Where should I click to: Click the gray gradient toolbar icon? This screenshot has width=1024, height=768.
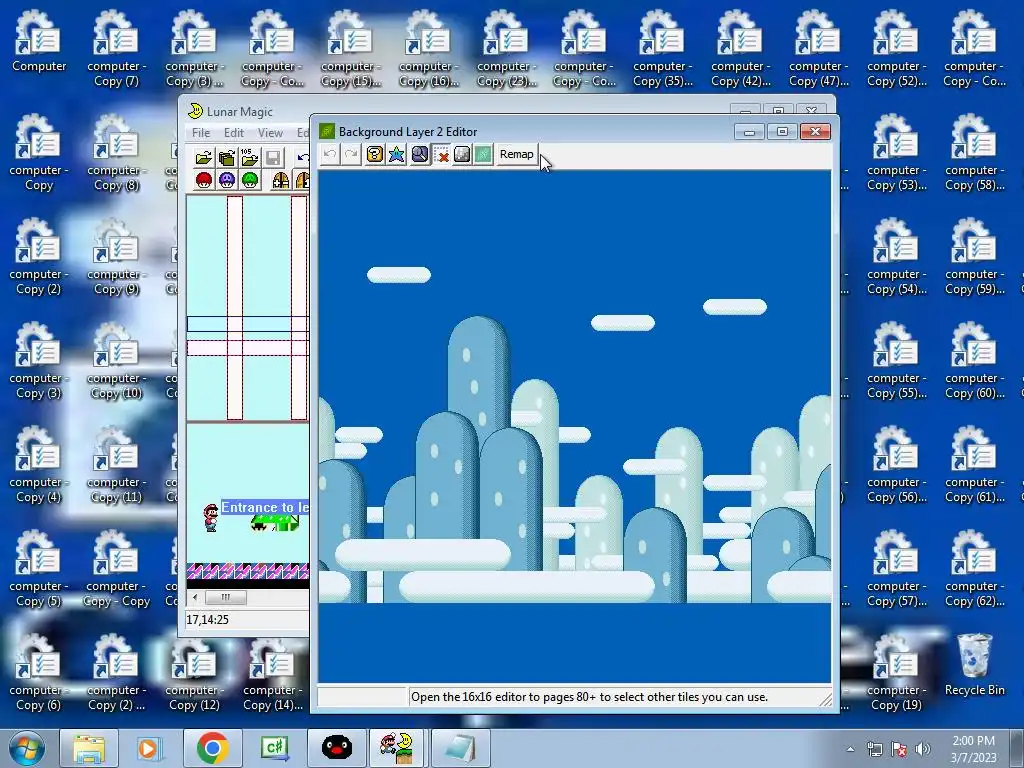[x=462, y=155]
